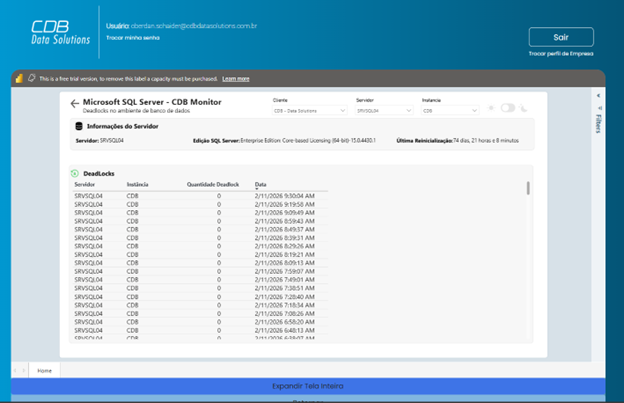Click the sun icon near theme switch
Viewport: 624px width, 403px height.
(x=491, y=108)
